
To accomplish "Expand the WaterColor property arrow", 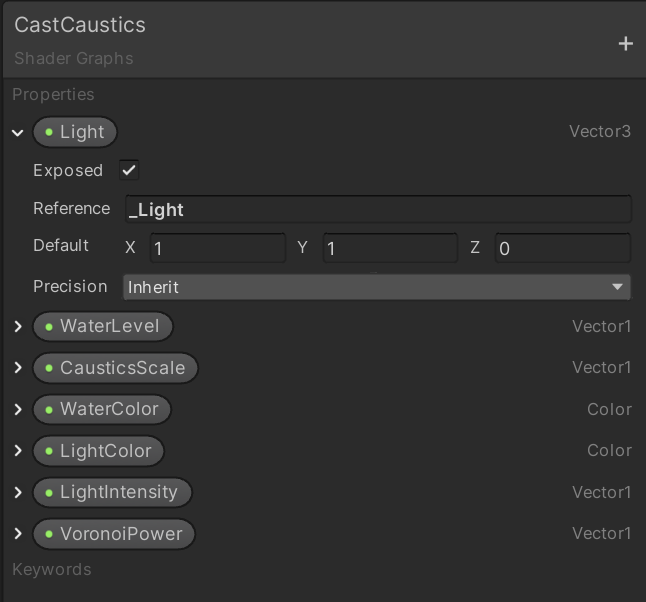I will [x=17, y=409].
